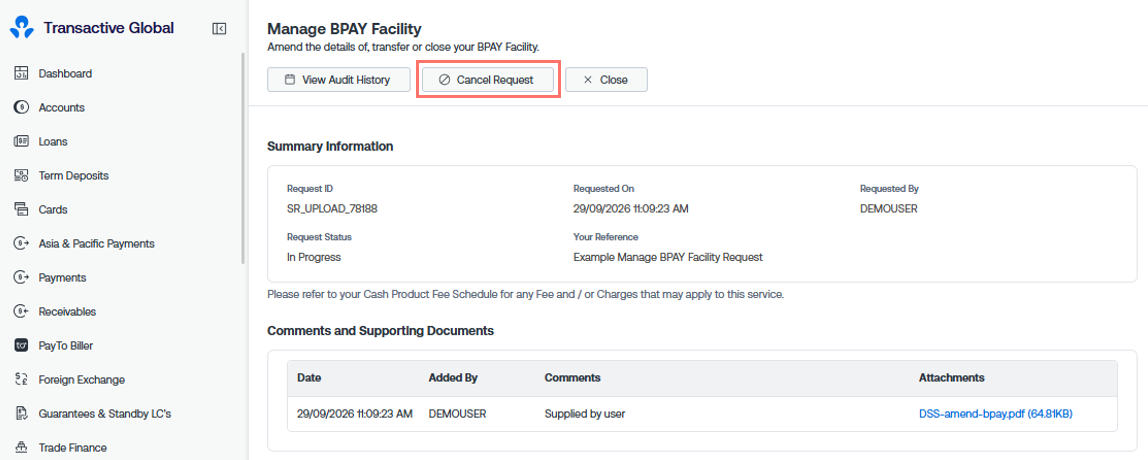Screen dimensions: 1148x460
Task: Click the Foreign Exchange icon in the sidebar
Action: (x=21, y=379)
